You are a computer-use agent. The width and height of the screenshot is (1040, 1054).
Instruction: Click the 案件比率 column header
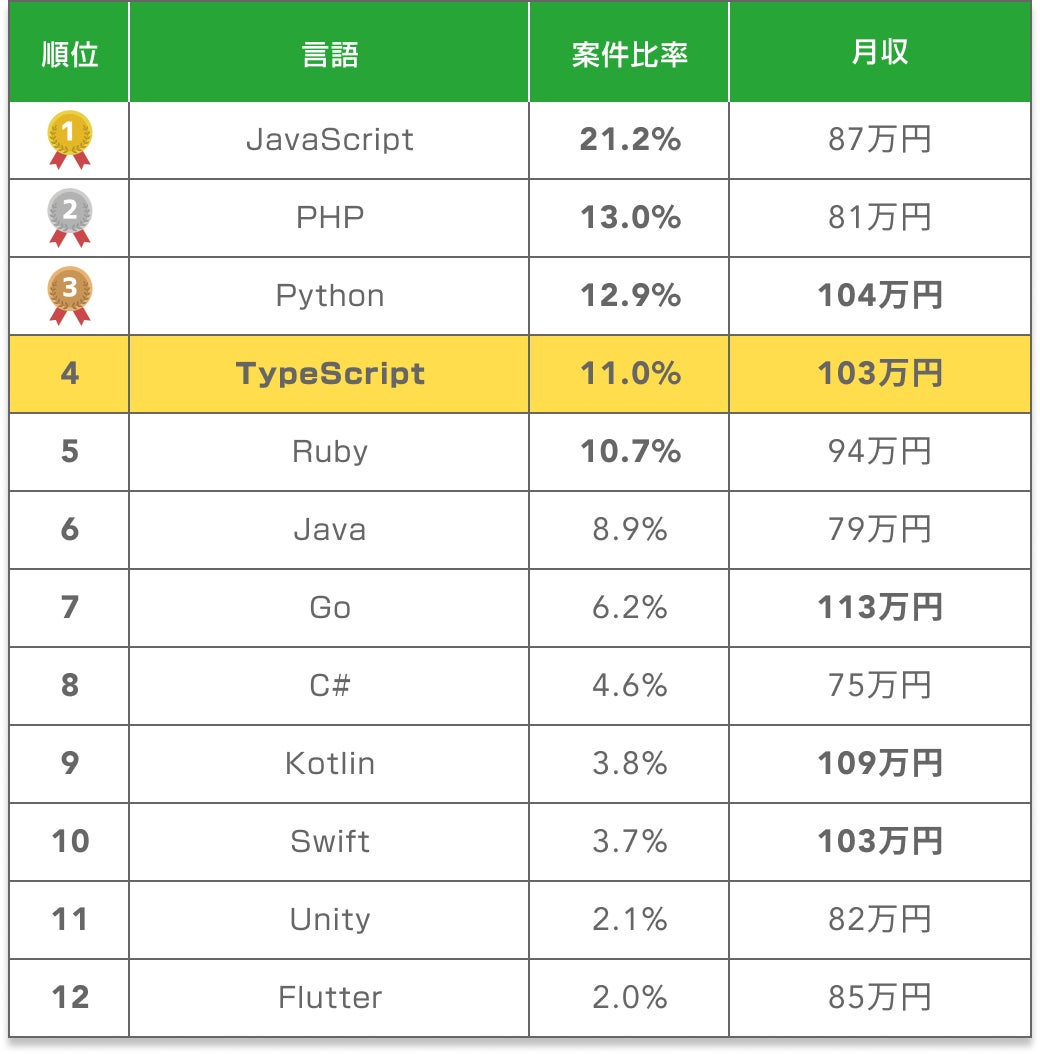coord(629,54)
